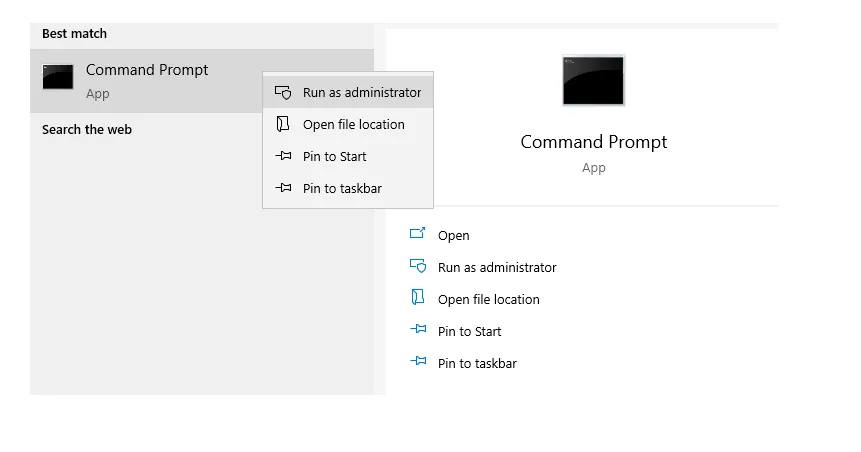Click the pin icon beside context menu Pin to Start
The width and height of the screenshot is (861, 452).
pyautogui.click(x=283, y=156)
